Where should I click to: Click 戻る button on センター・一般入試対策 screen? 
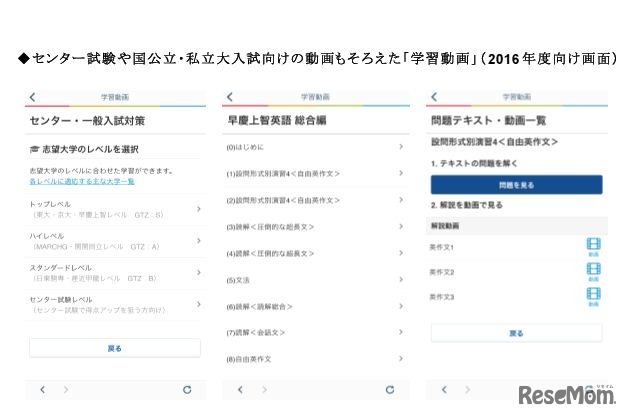pos(115,348)
